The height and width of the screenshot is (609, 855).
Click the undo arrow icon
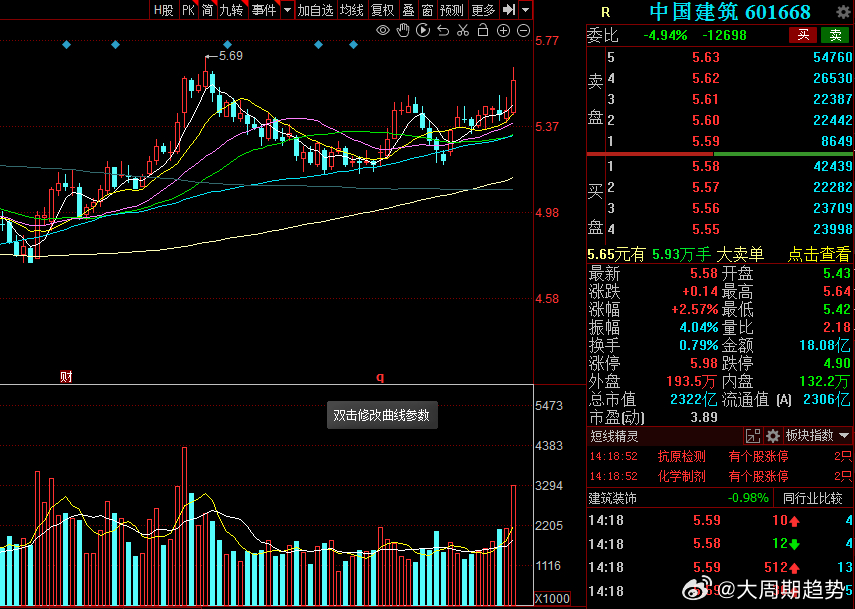[443, 30]
